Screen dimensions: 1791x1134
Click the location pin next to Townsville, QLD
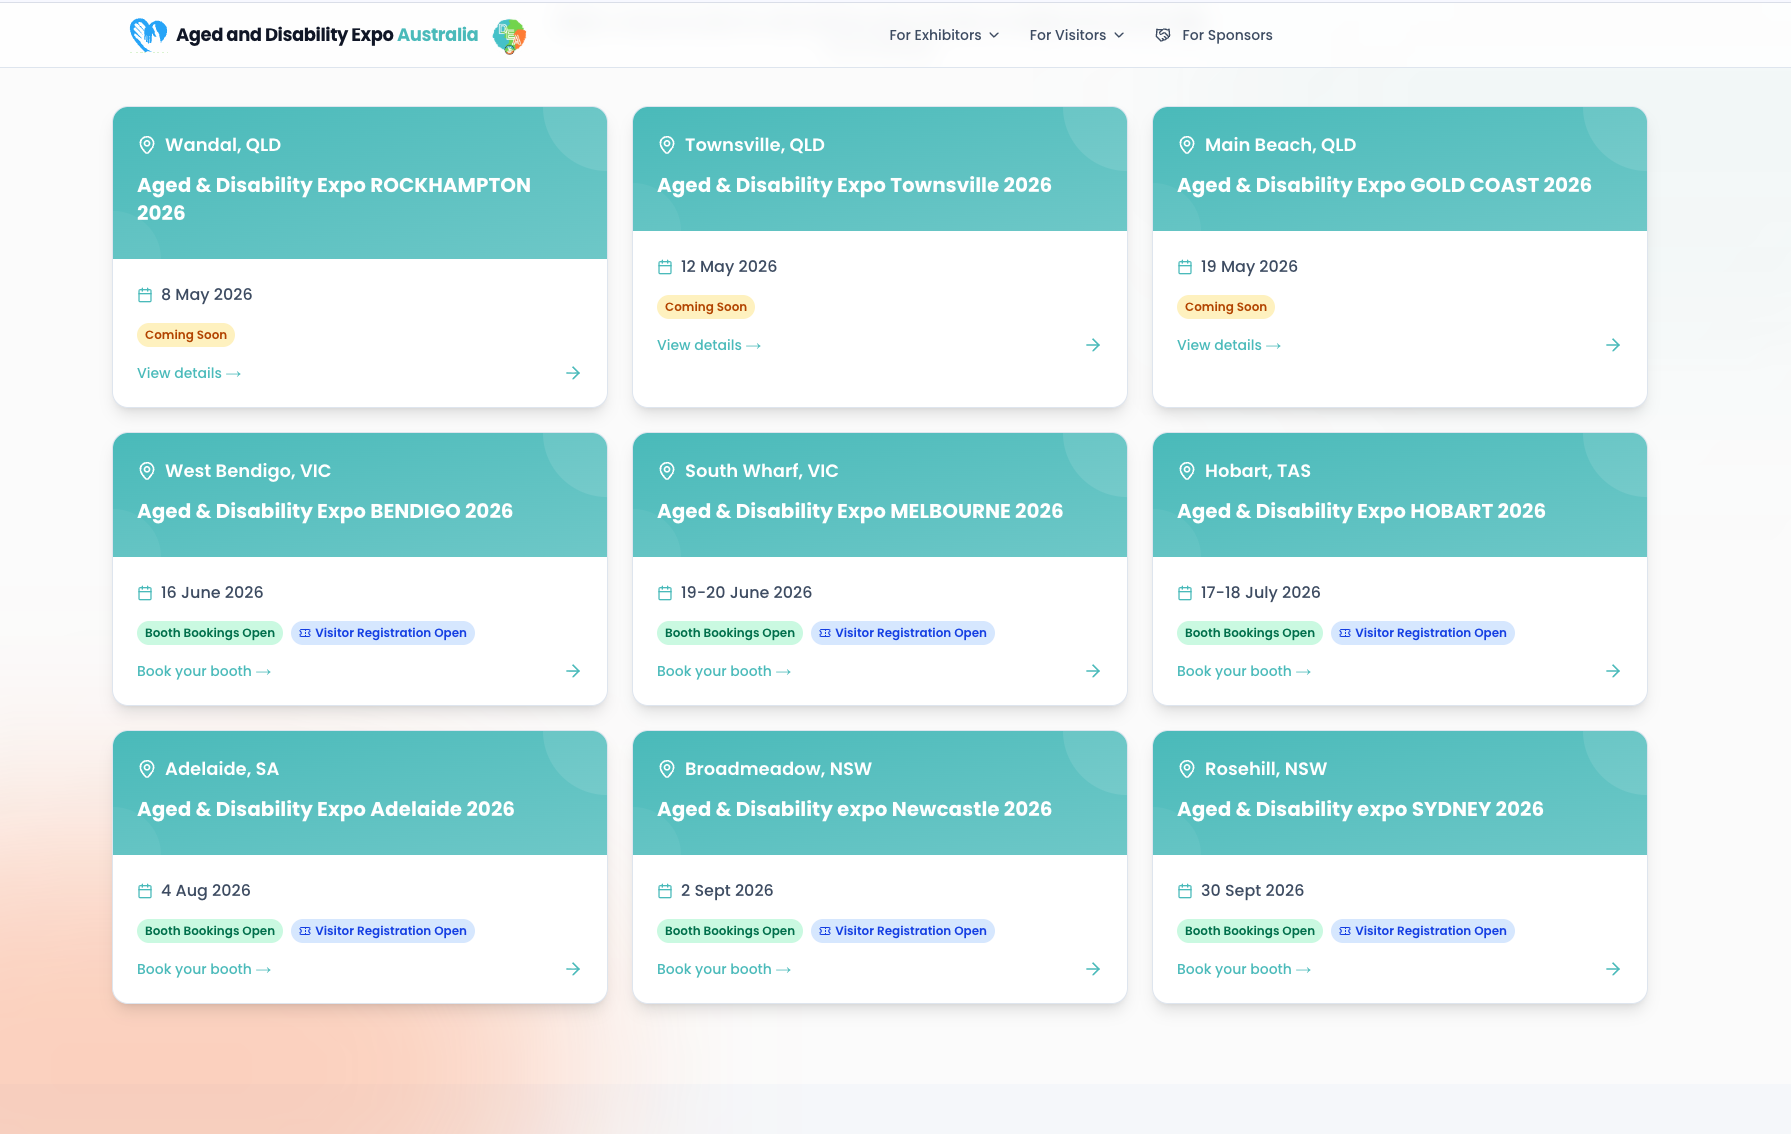(667, 145)
